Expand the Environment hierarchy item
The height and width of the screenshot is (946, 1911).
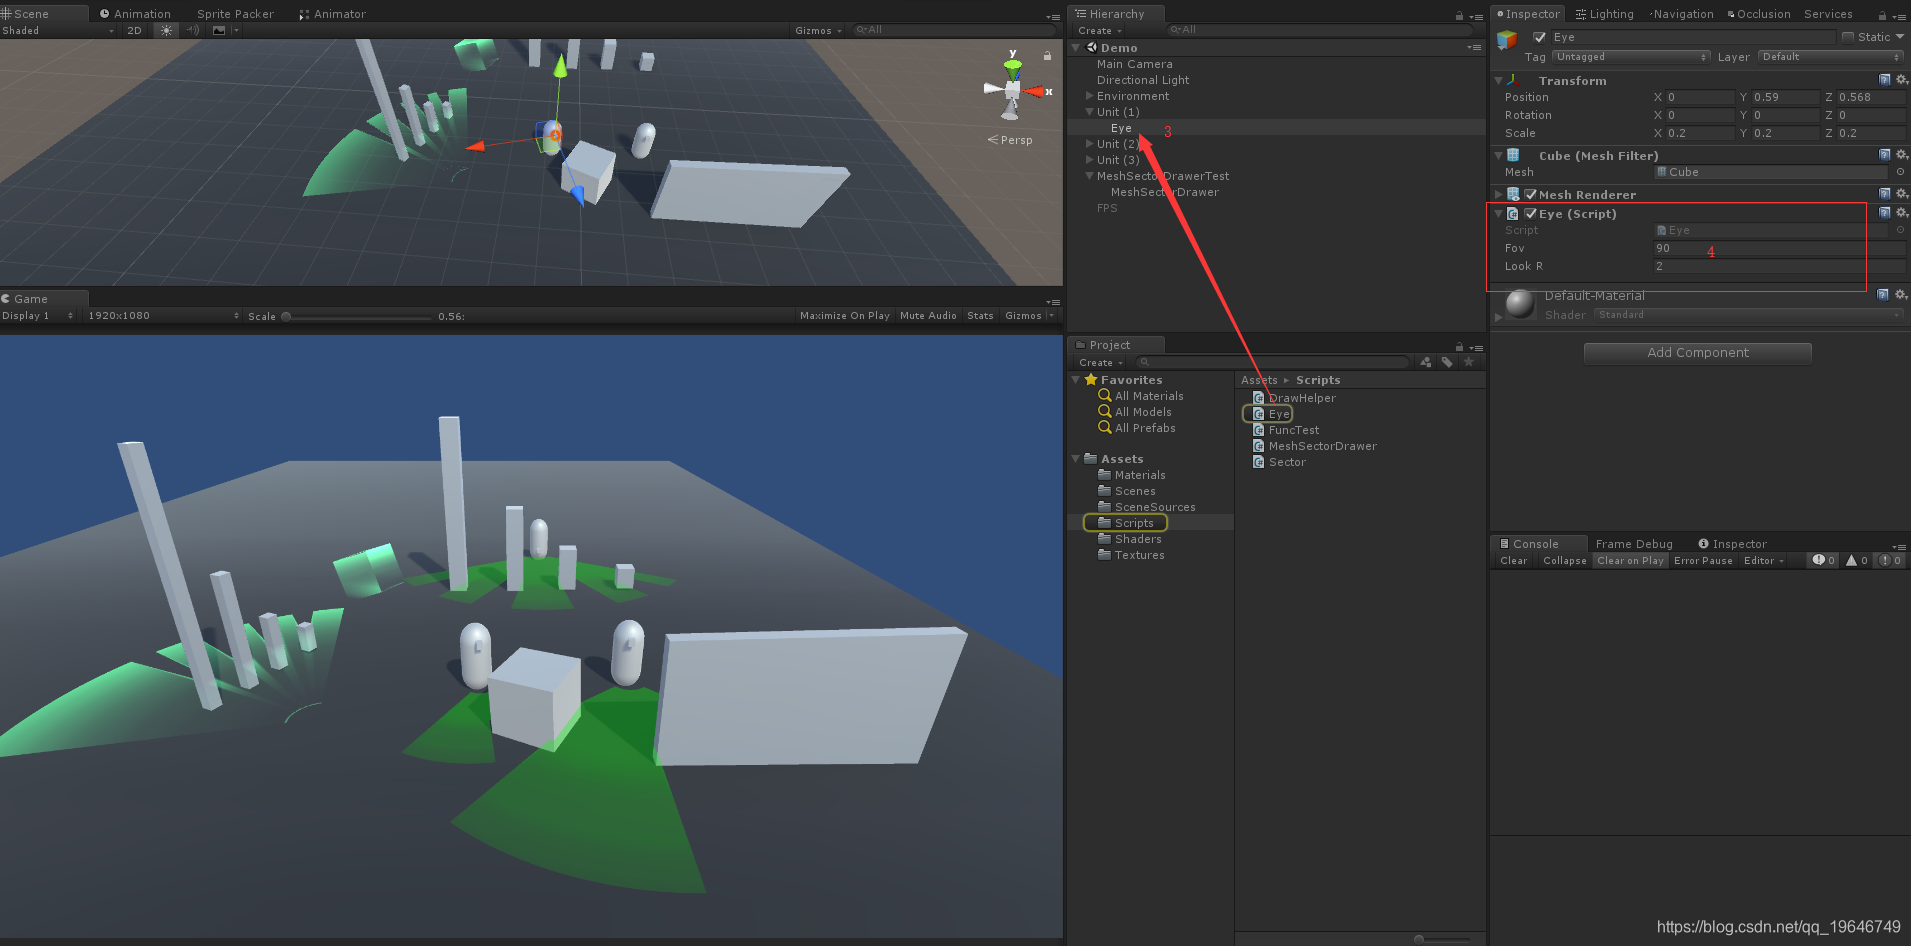1089,96
